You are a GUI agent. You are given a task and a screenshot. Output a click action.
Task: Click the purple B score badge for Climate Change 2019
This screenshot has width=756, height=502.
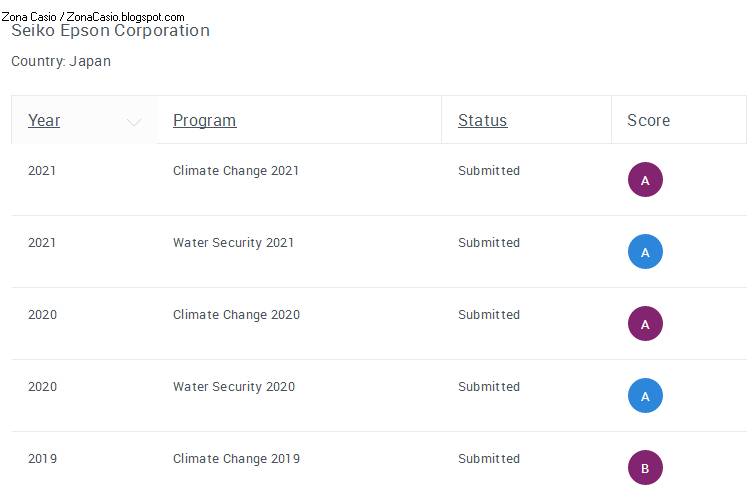pos(645,468)
